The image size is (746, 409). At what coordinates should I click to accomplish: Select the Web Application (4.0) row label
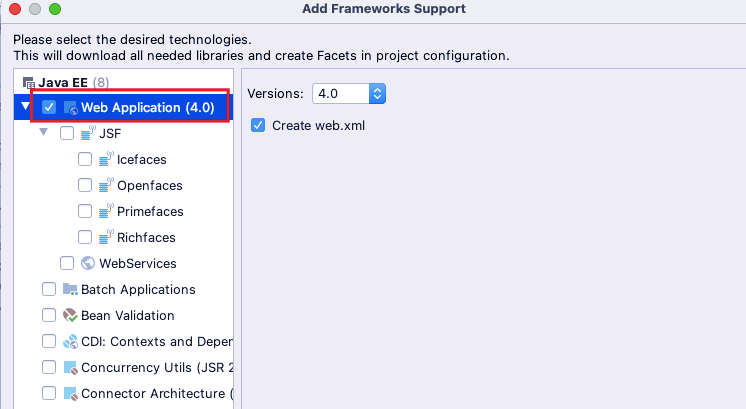(x=147, y=107)
